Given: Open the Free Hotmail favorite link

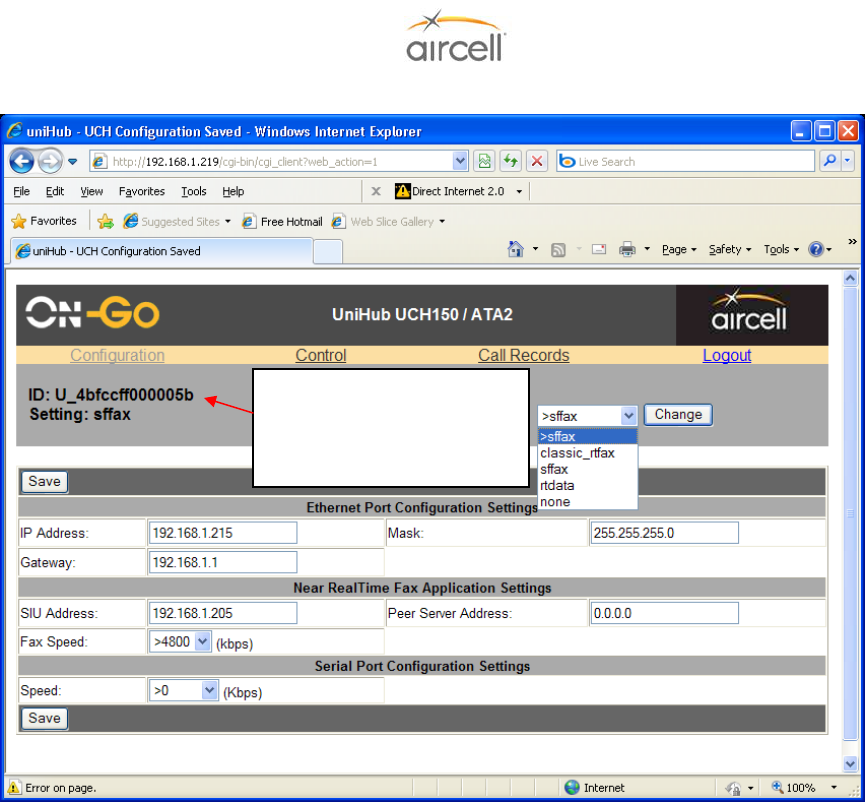Looking at the screenshot, I should pyautogui.click(x=282, y=222).
